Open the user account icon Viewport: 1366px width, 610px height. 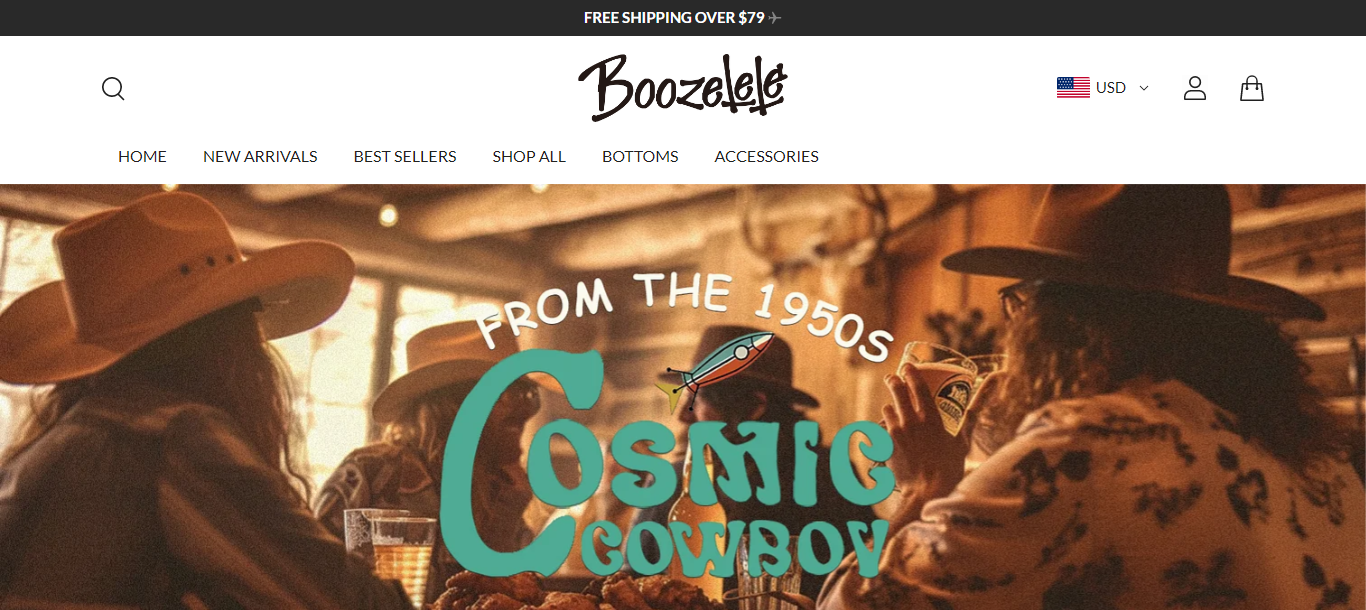(1195, 88)
